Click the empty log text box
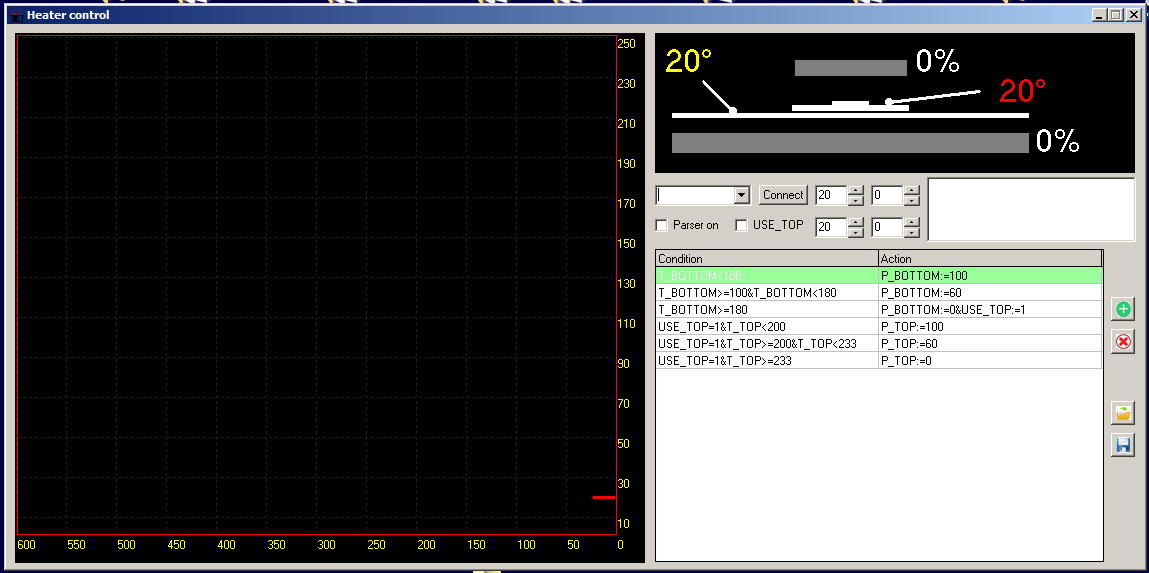 click(1031, 210)
